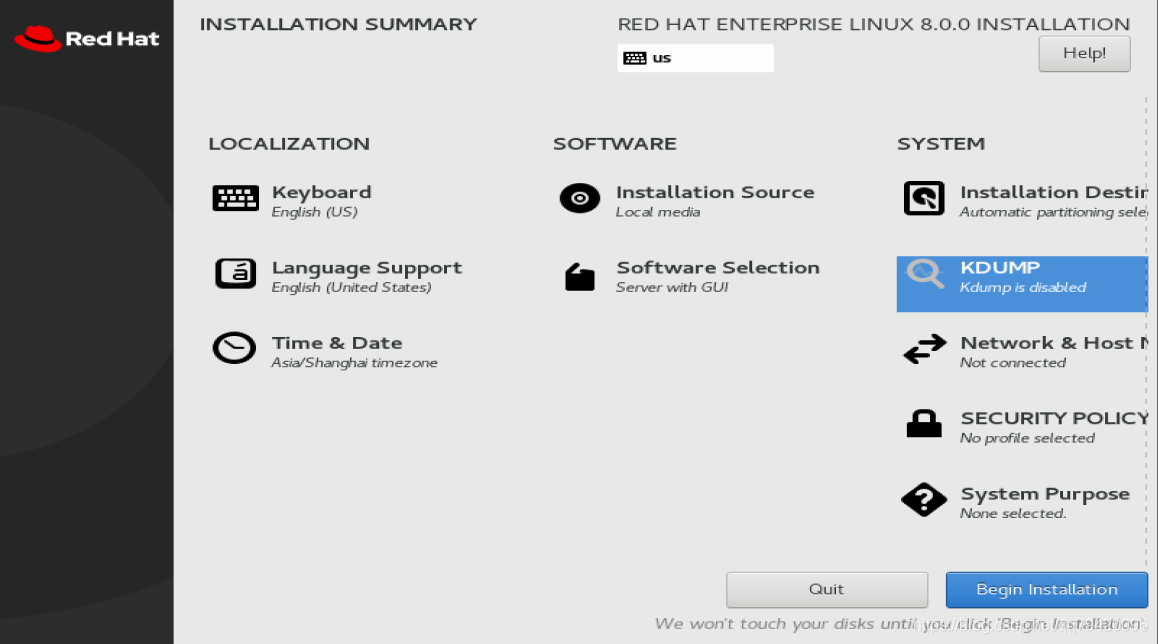Viewport: 1158px width, 644px height.
Task: Open Software Selection settings
Action: pos(718,267)
